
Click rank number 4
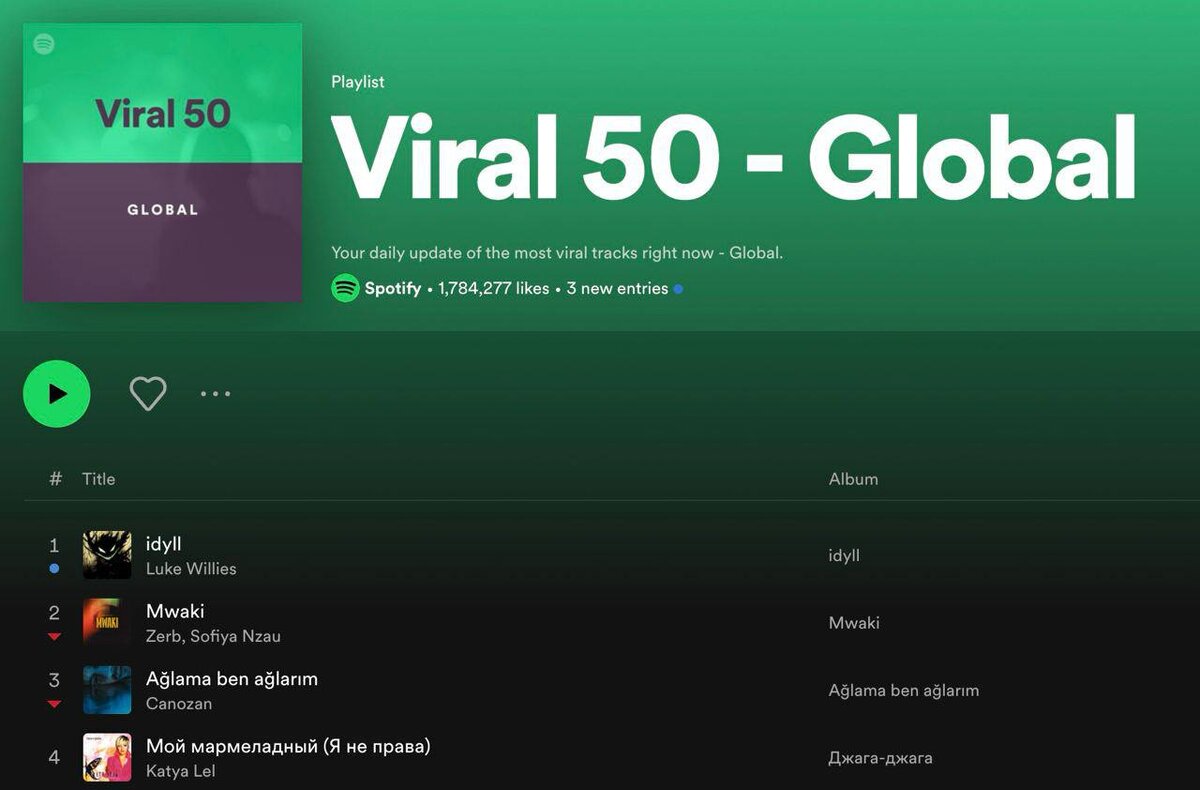54,758
